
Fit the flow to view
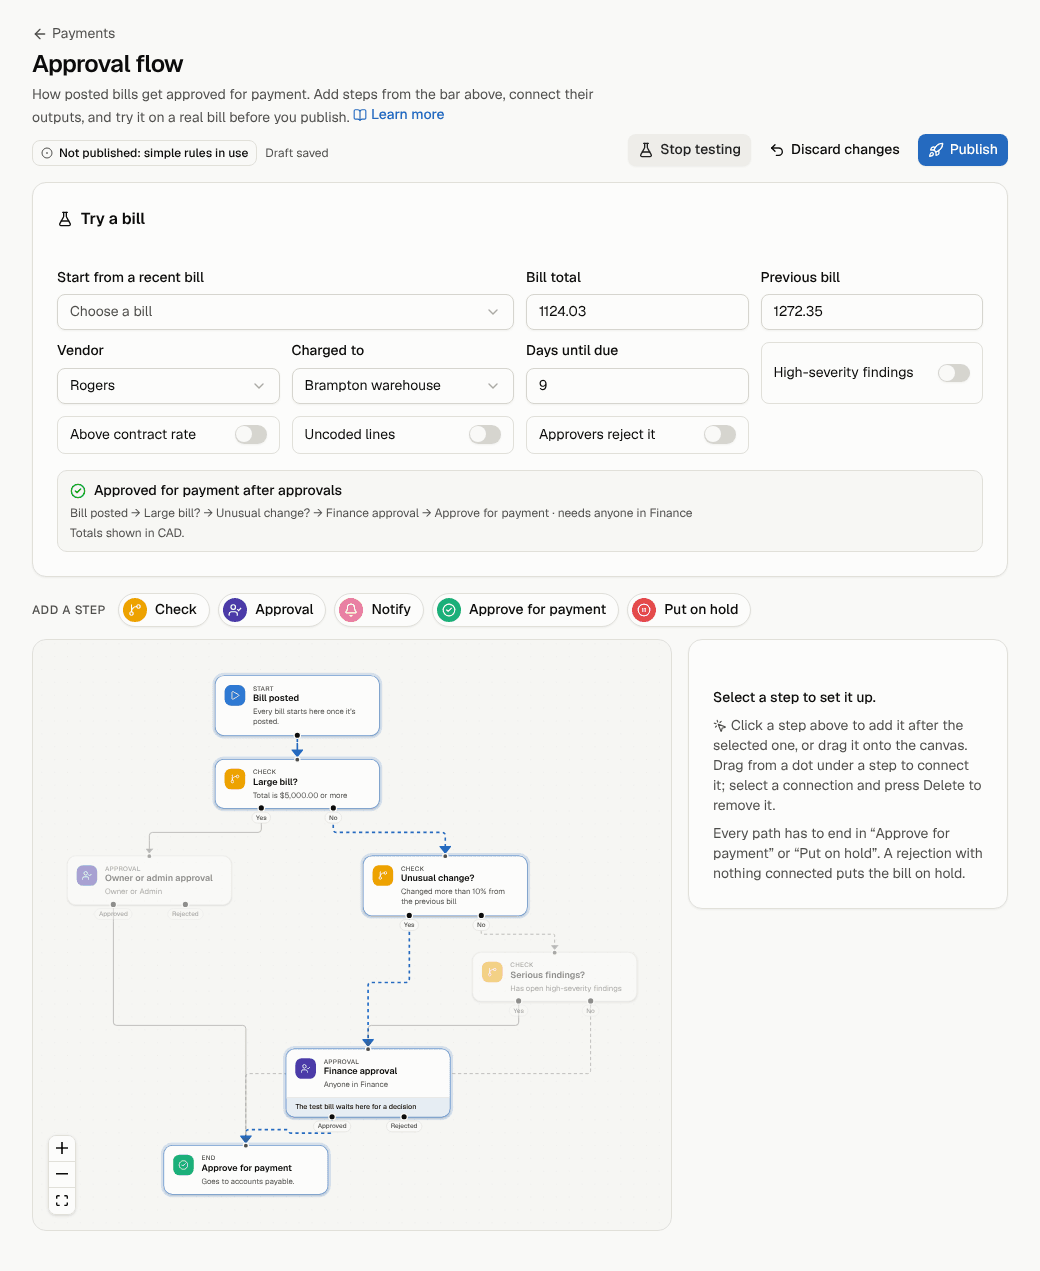[x=62, y=1200]
